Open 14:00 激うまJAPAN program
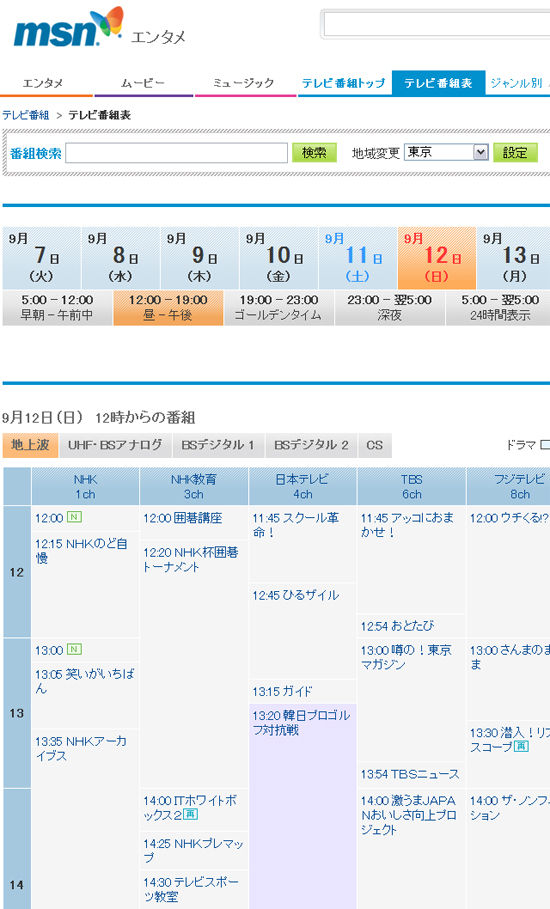550x909 pixels. (x=409, y=815)
